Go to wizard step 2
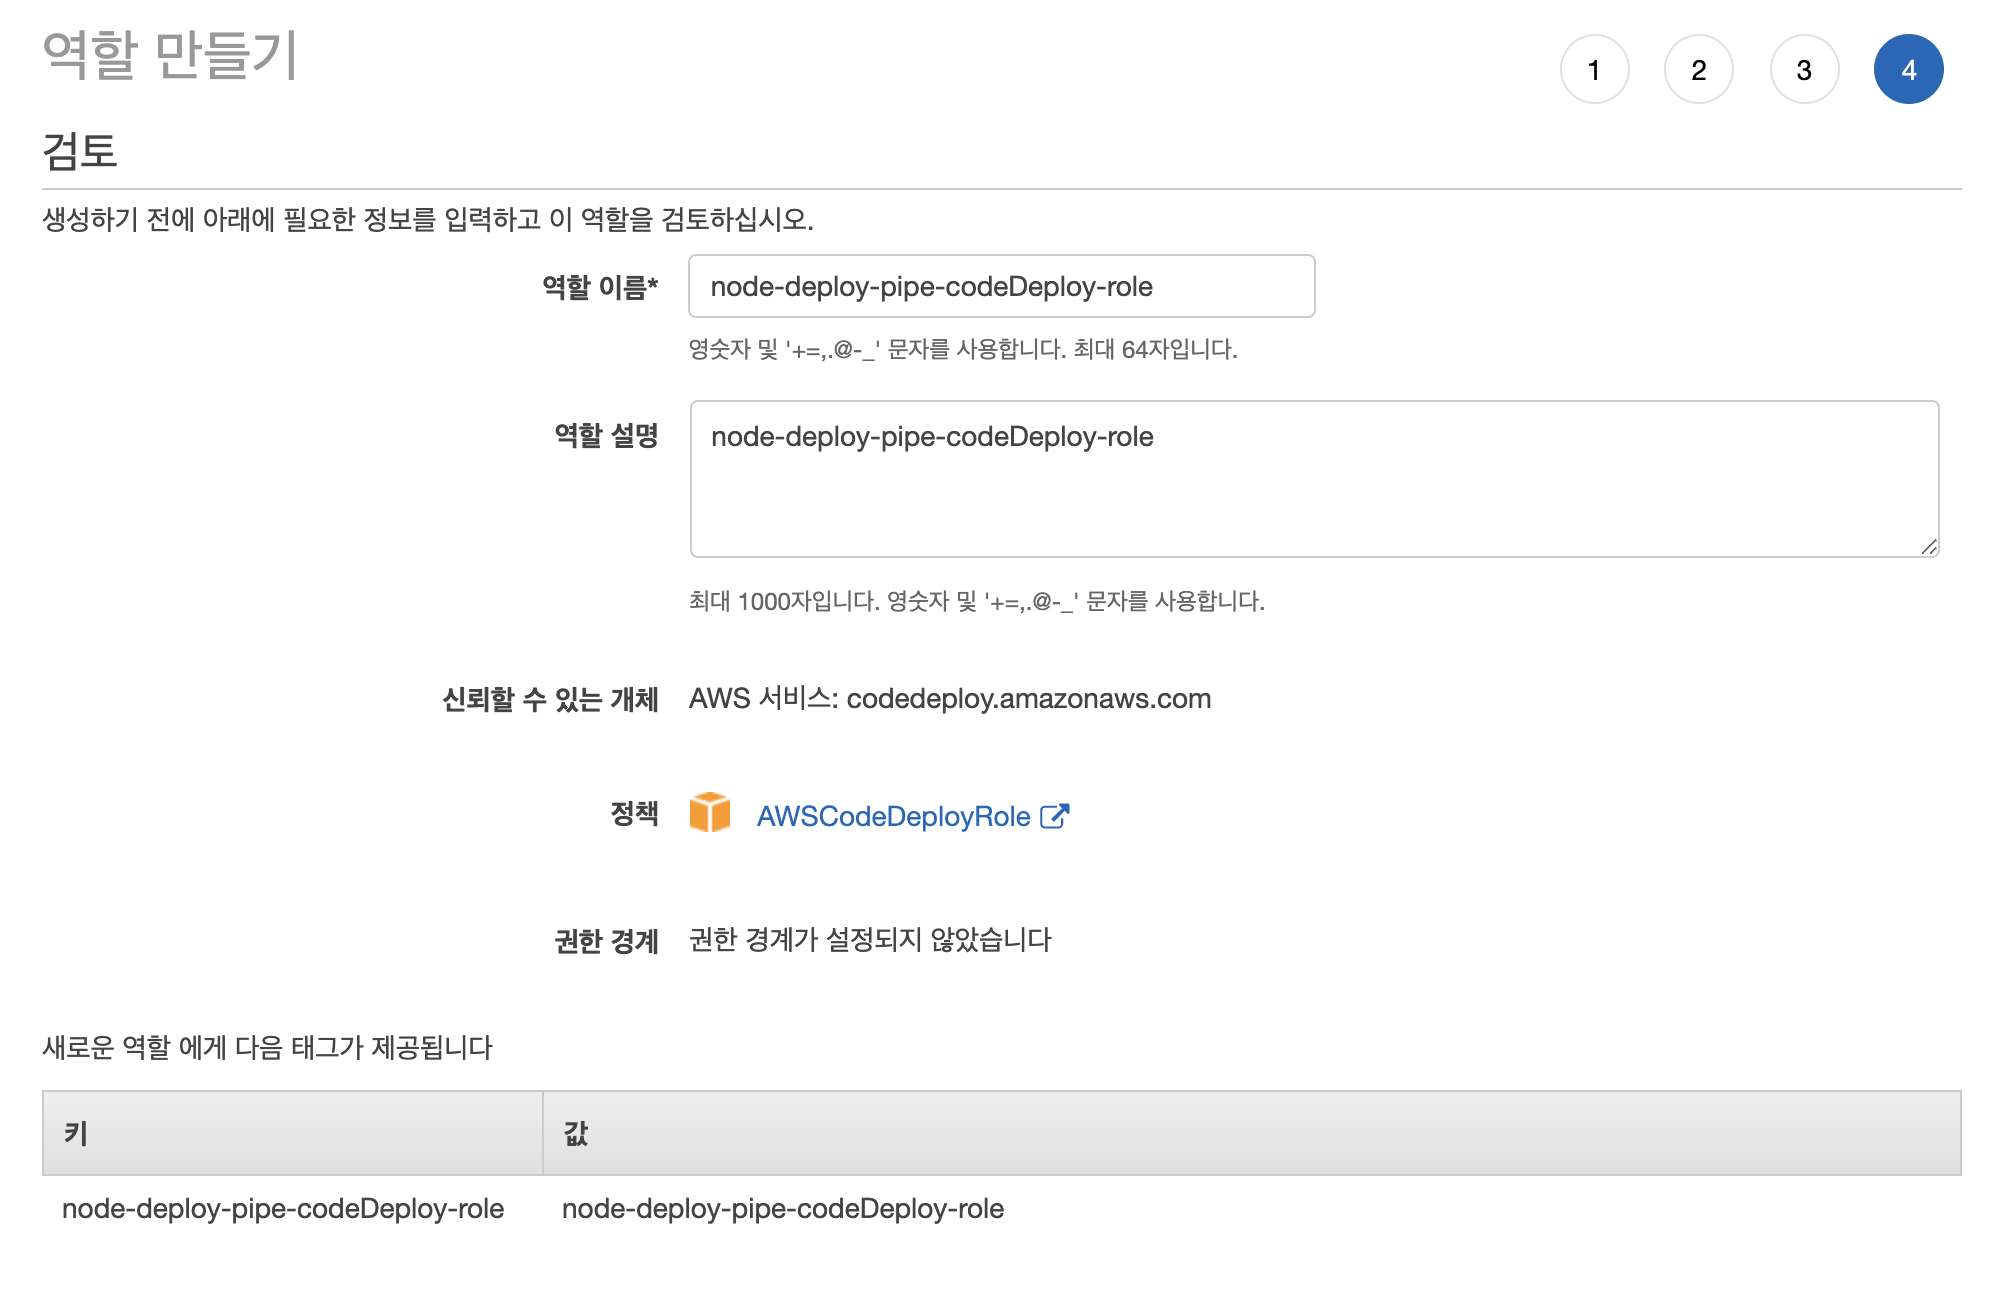The height and width of the screenshot is (1308, 2004). pos(1698,70)
